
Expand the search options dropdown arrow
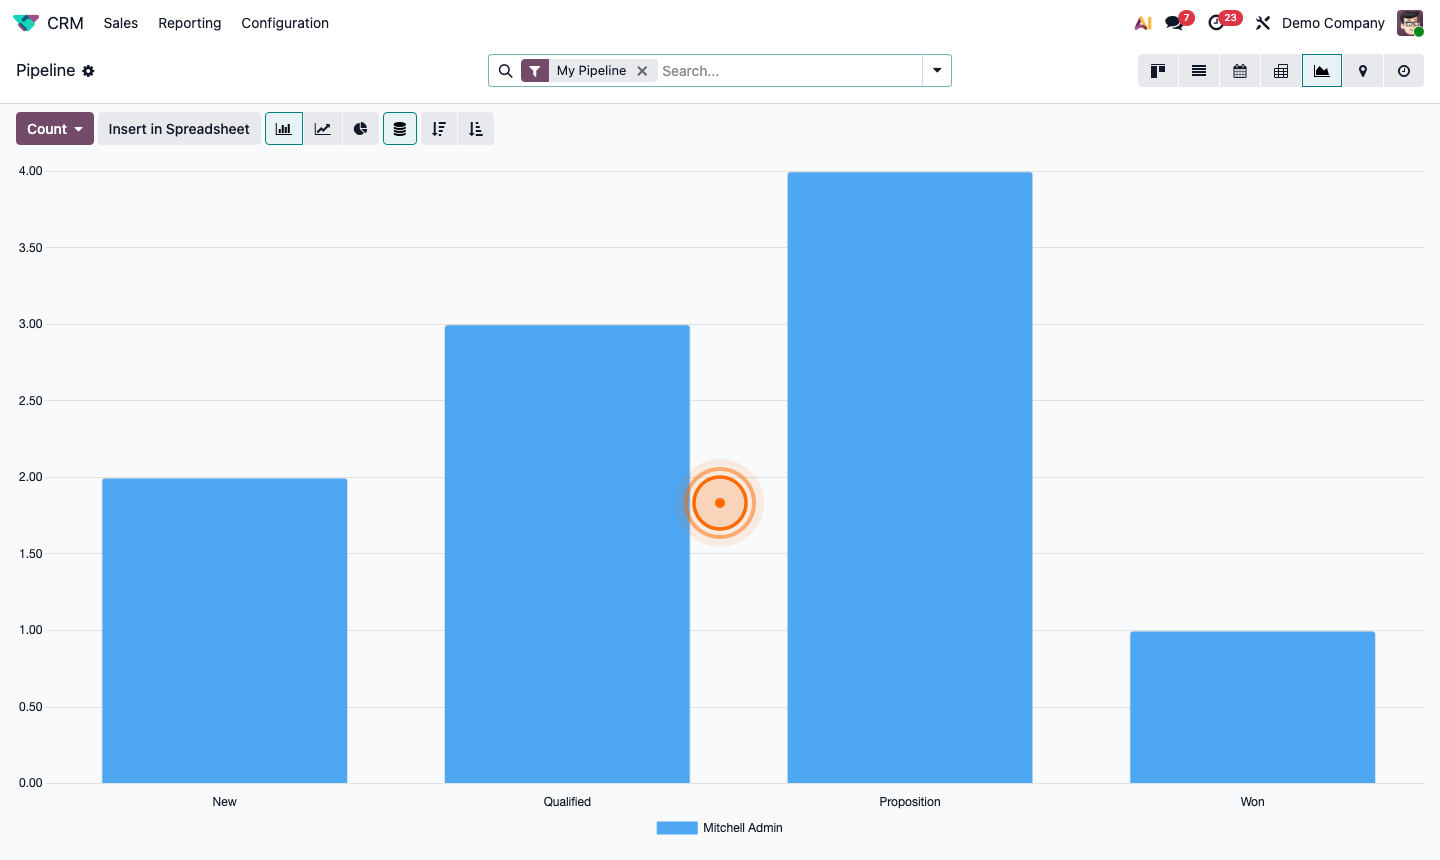(936, 71)
